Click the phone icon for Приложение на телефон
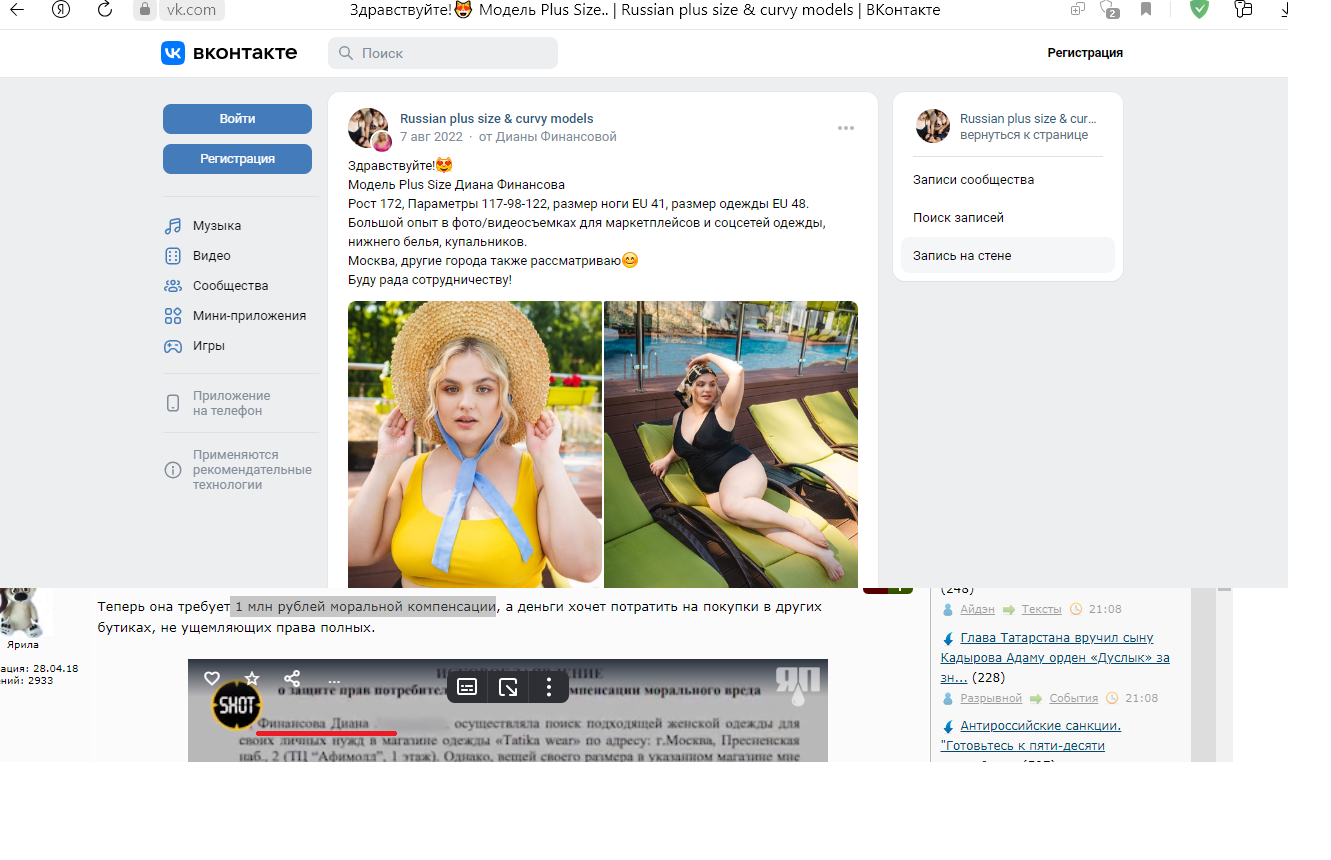This screenshot has height=860, width=1331. pos(173,403)
